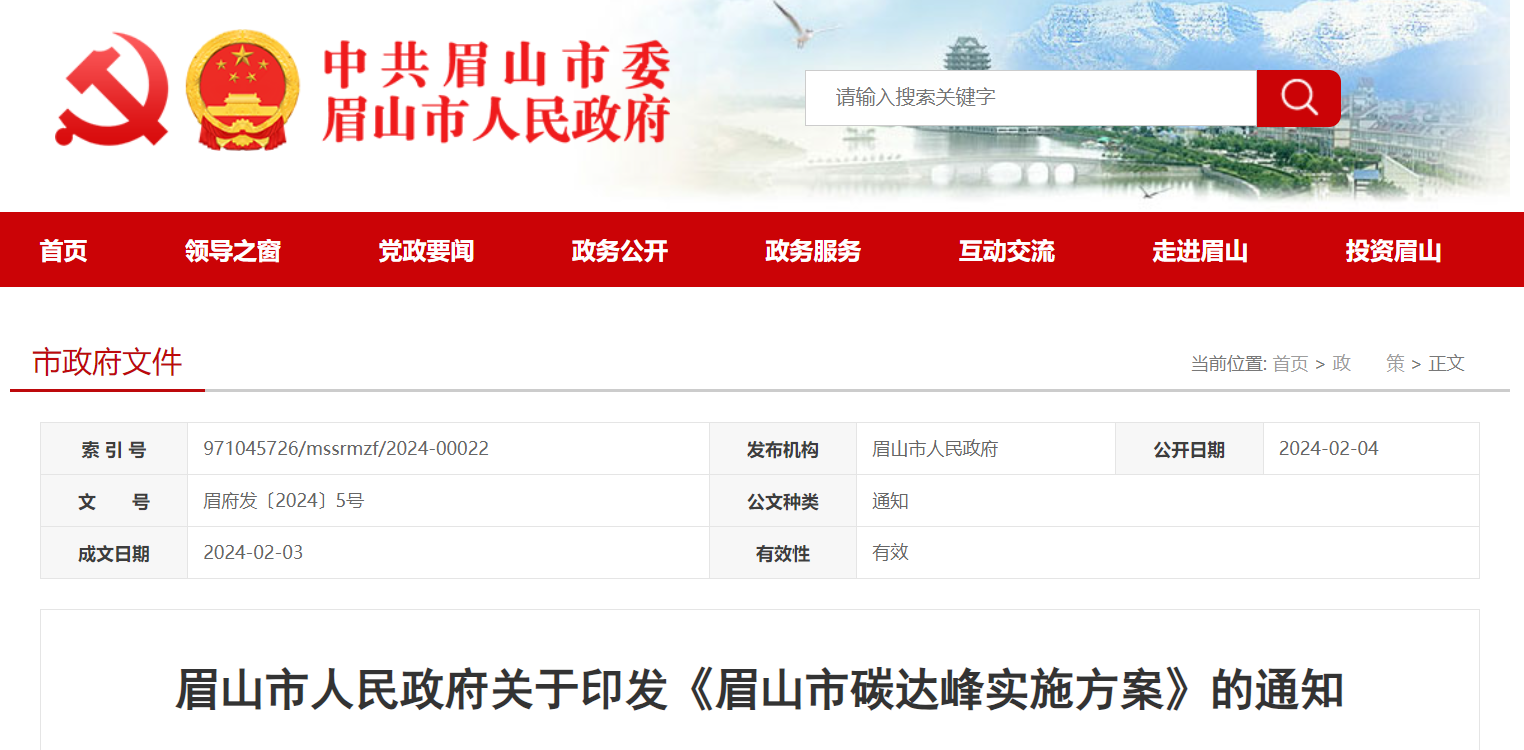1524x750 pixels.
Task: Click the 市政府文件 section heading
Action: [x=107, y=362]
